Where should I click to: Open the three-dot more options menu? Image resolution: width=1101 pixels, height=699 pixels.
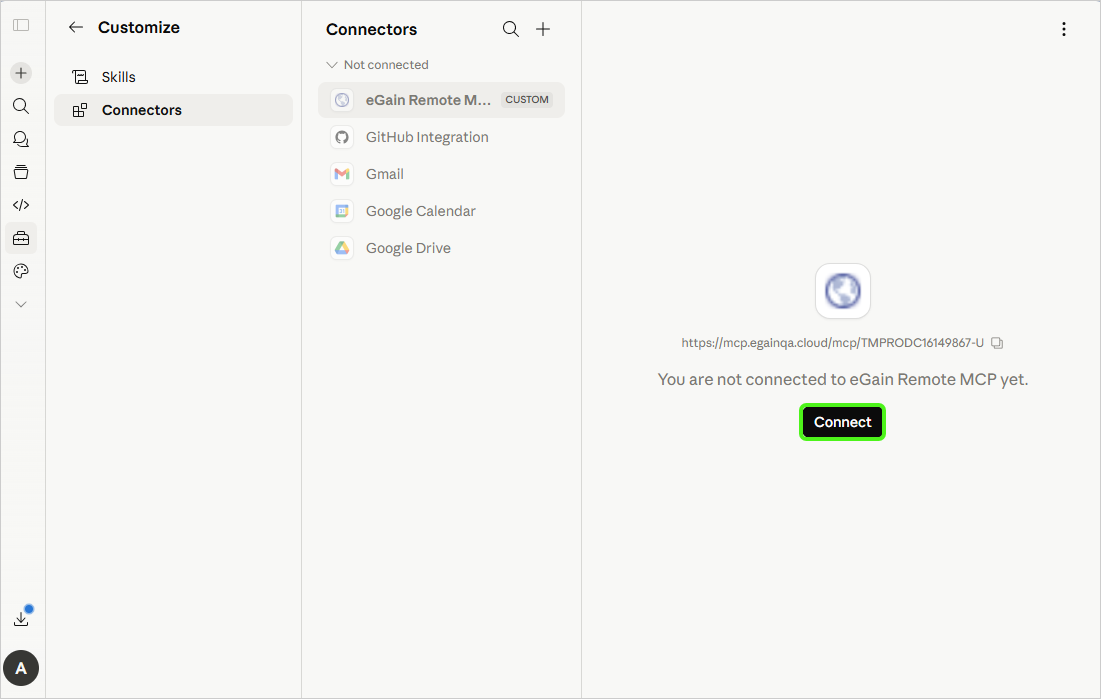1064,29
